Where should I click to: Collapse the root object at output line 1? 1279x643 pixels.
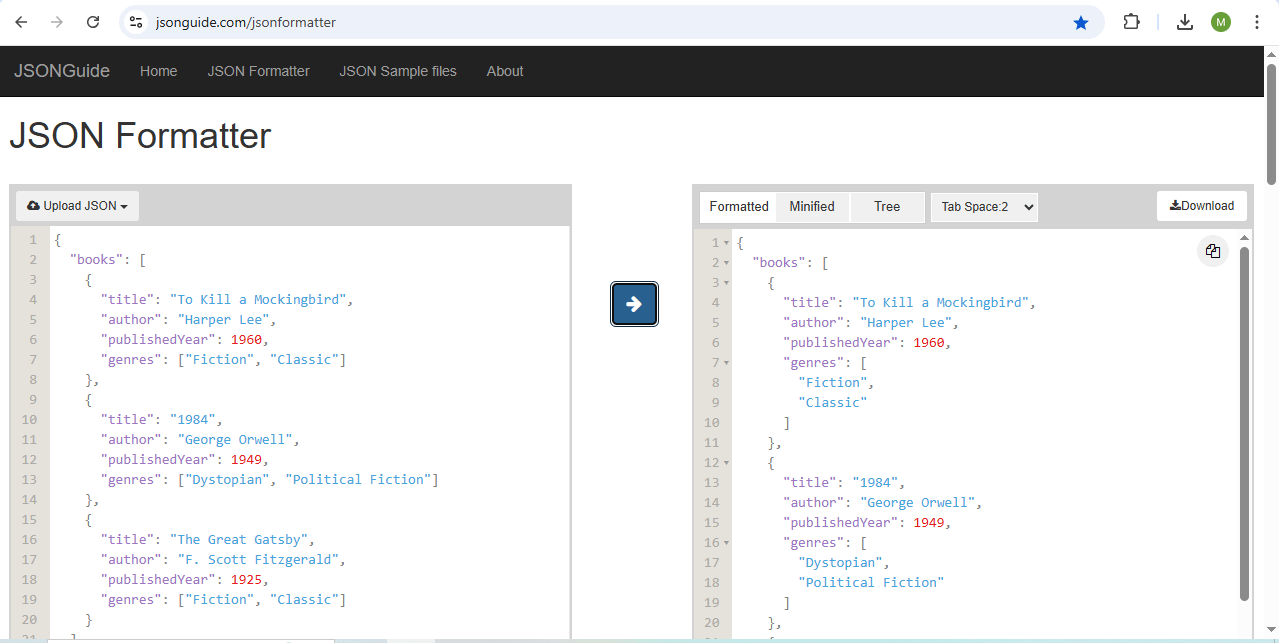(x=726, y=243)
